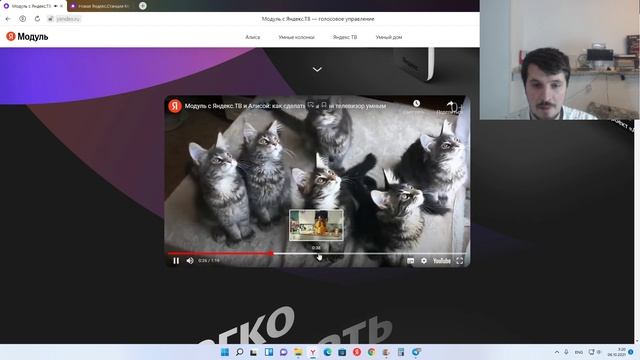The height and width of the screenshot is (360, 640).
Task: Open the red round app on taskbar
Action: click(357, 352)
